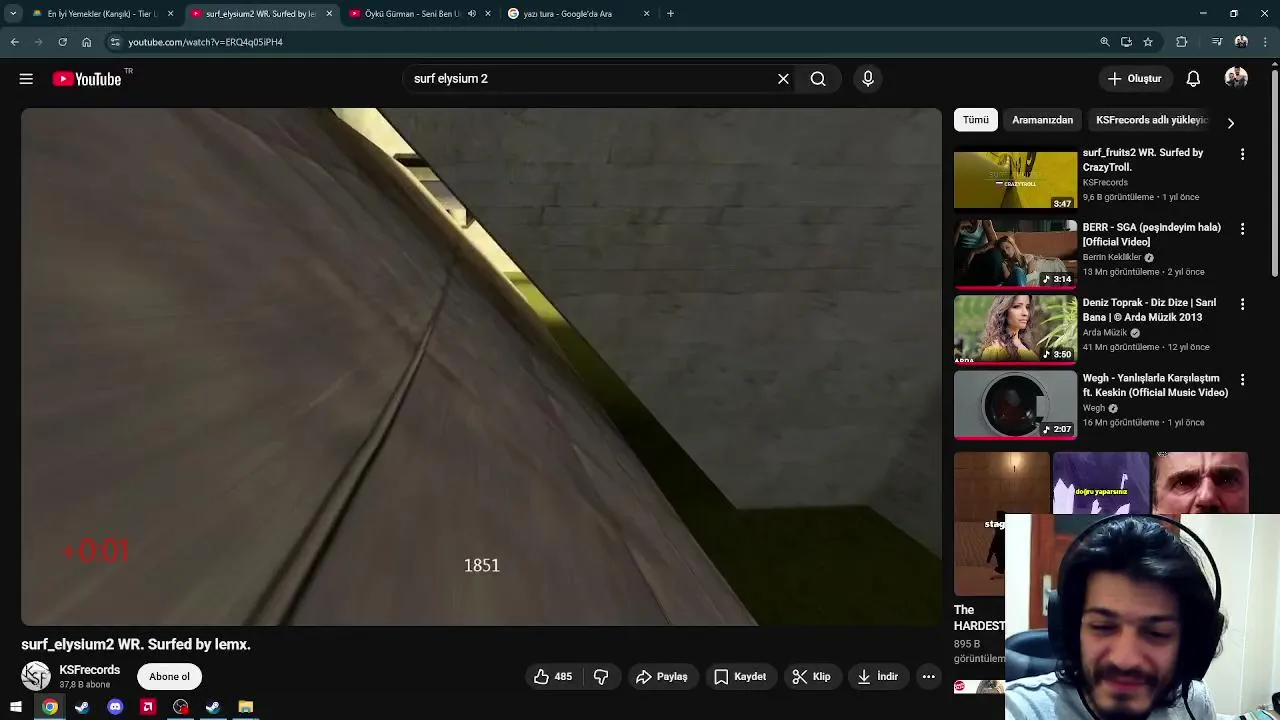Open options for Deniz Toprak suggestion
This screenshot has height=720, width=1280.
click(1242, 304)
